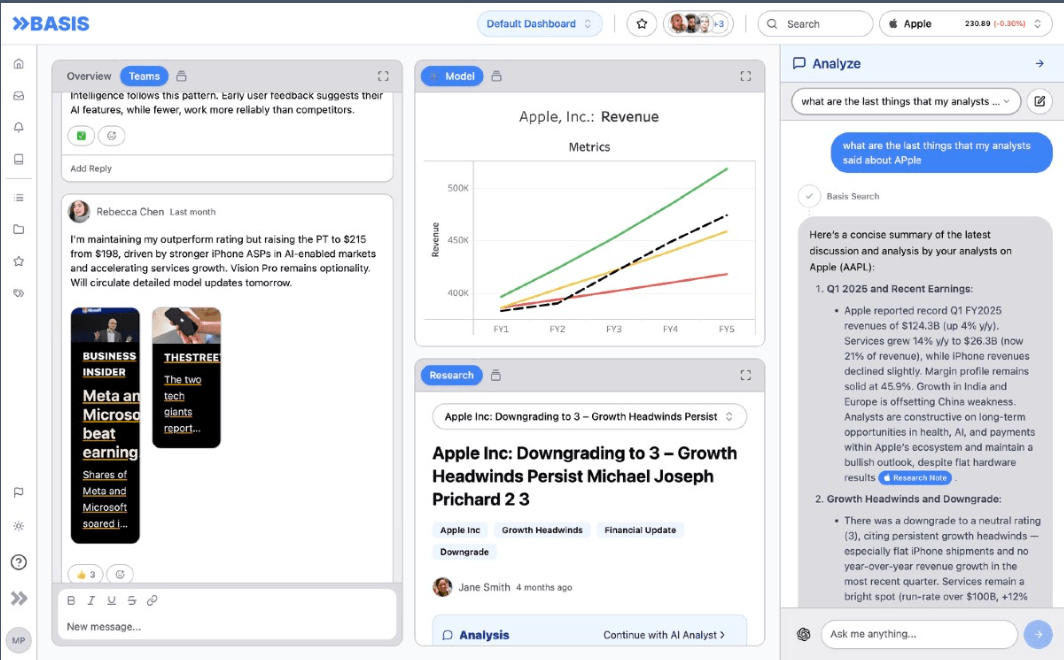Collapse Analyze panel using the arrow icon
The height and width of the screenshot is (660, 1064).
coord(1040,64)
